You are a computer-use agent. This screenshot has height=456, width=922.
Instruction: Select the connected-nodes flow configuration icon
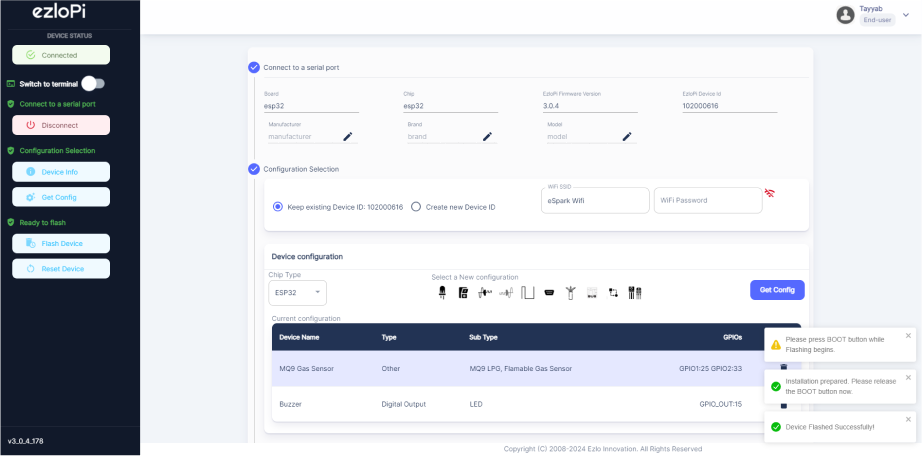click(613, 292)
